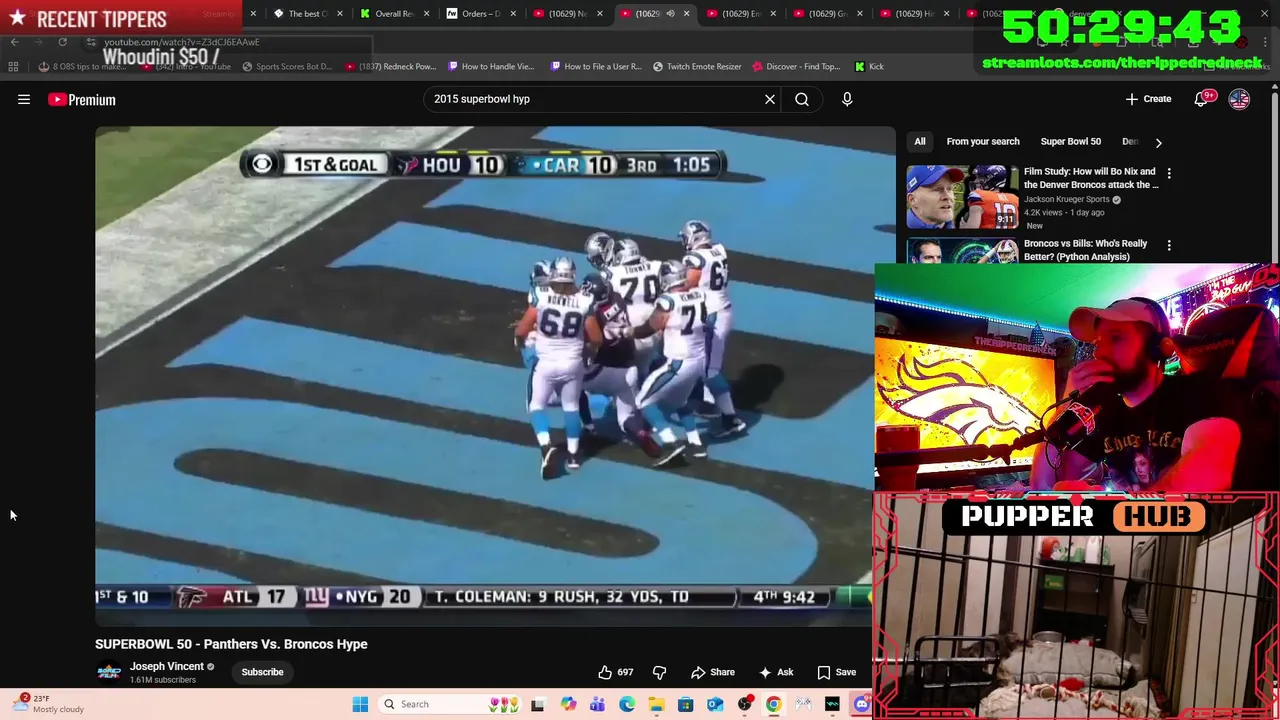The width and height of the screenshot is (1280, 720).
Task: Open 'Broncos vs Bills: Who's Really Better?' title
Action: (1085, 250)
